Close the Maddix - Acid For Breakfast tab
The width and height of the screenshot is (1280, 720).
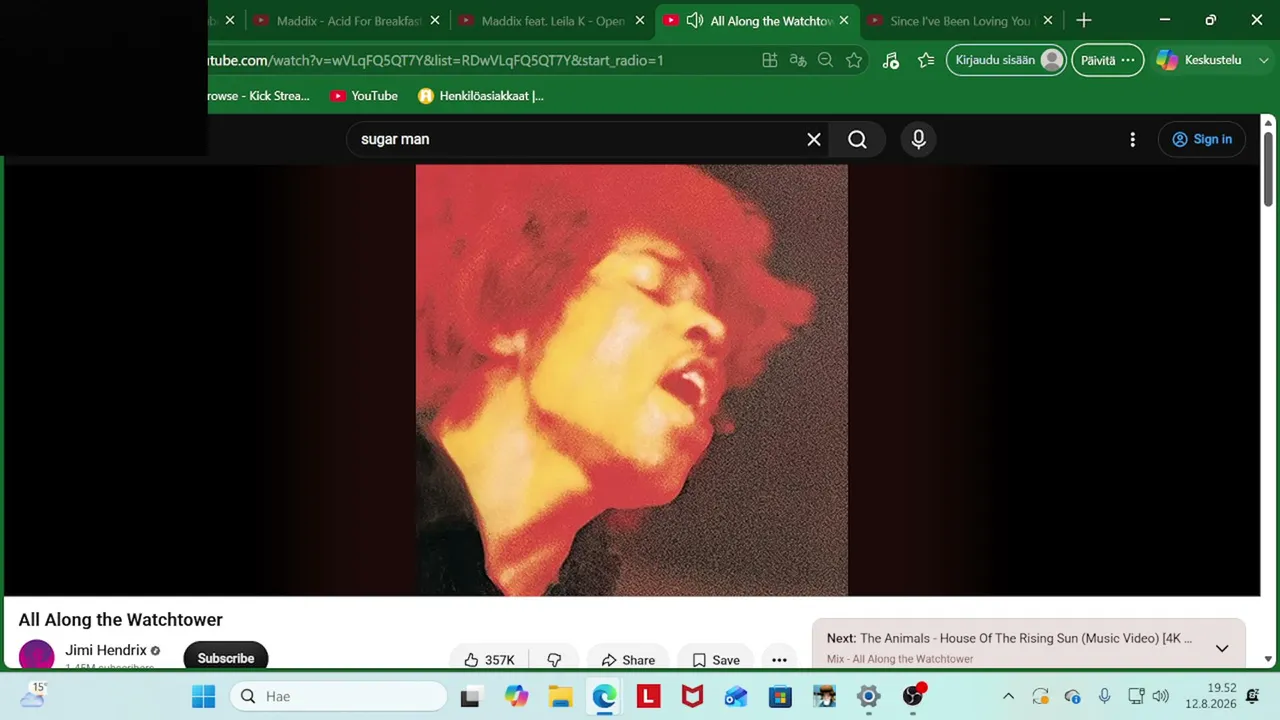point(435,20)
